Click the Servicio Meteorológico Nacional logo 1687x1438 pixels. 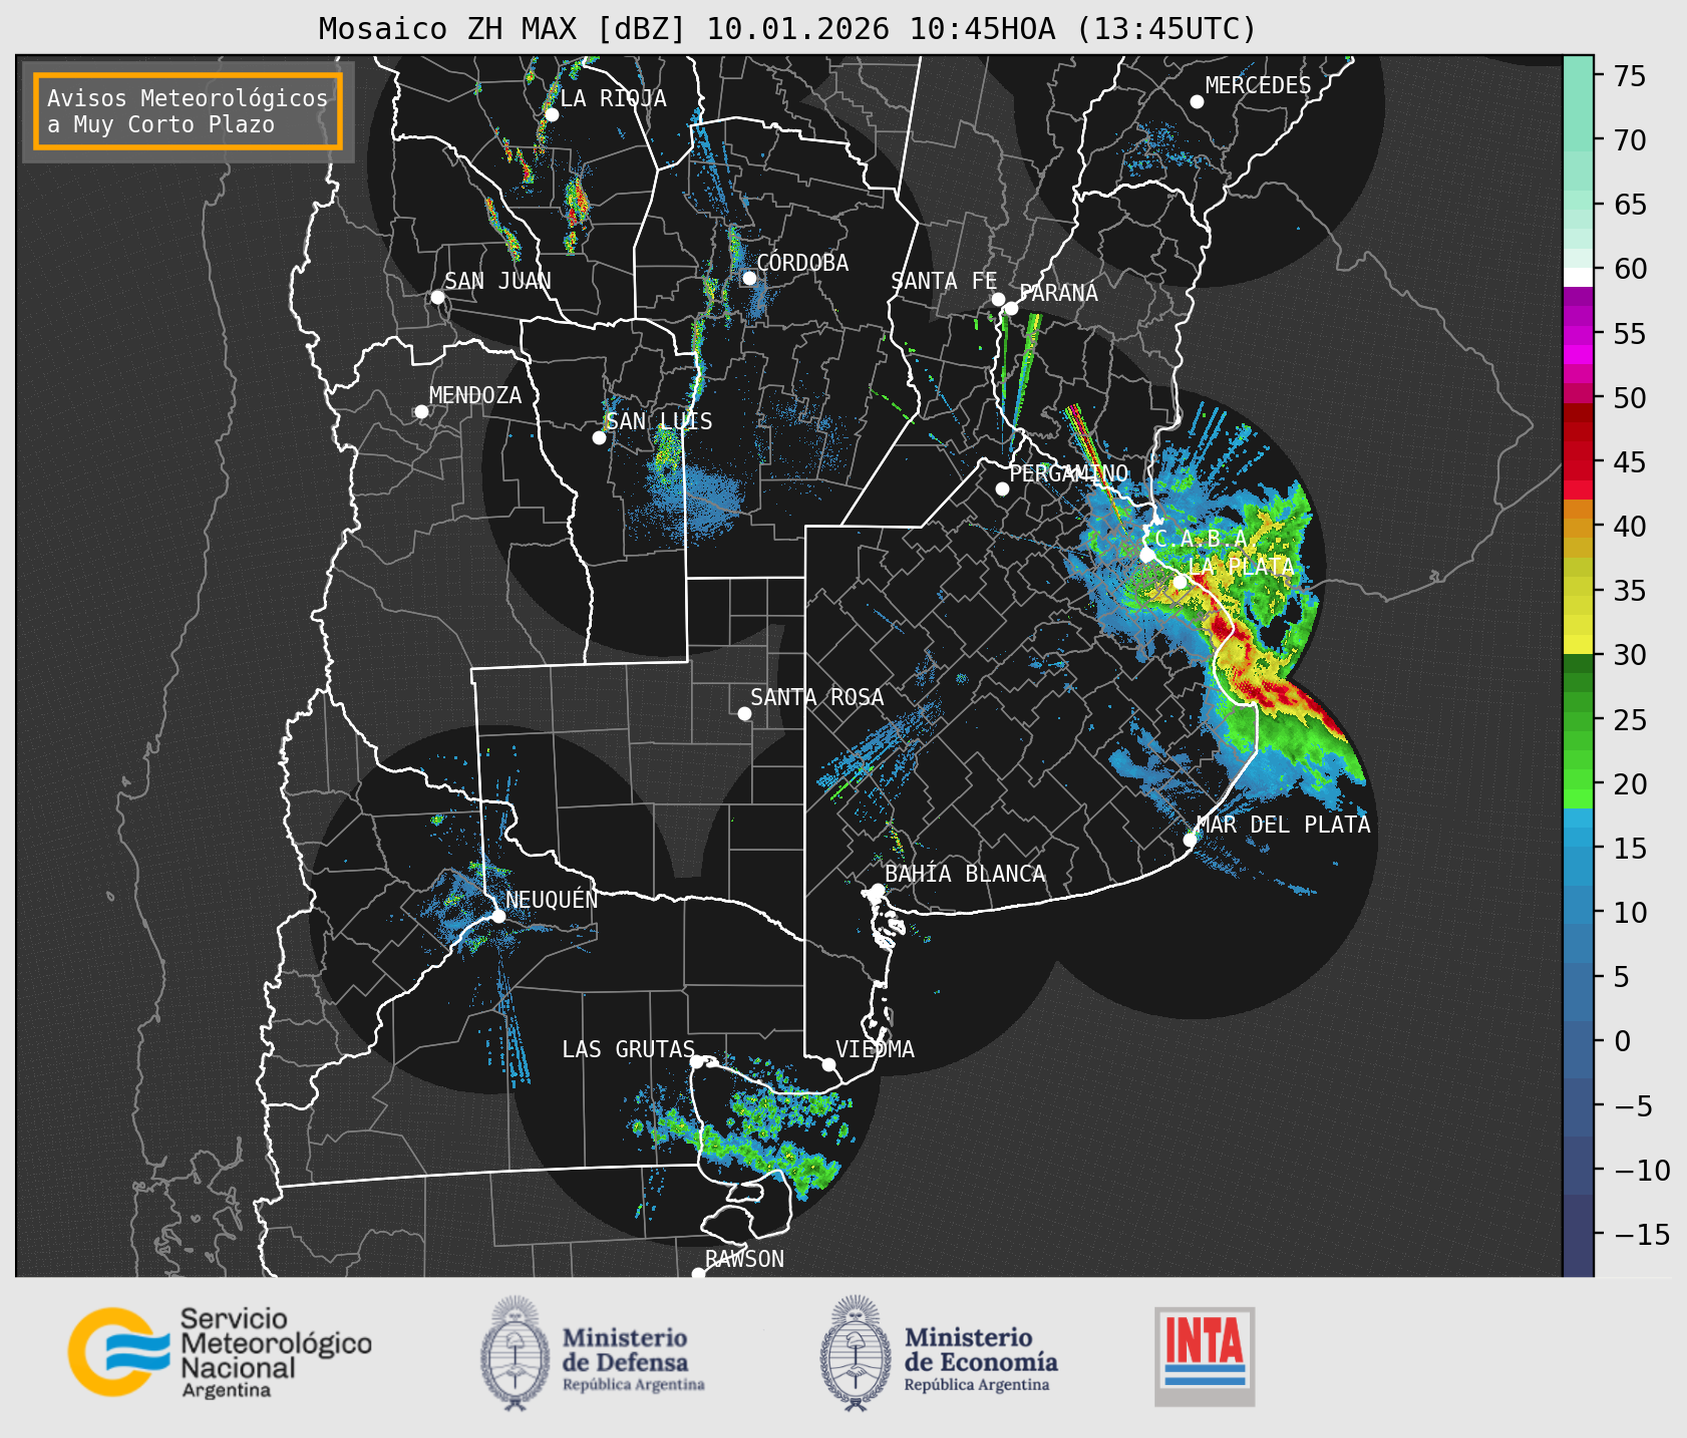pyautogui.click(x=220, y=1352)
